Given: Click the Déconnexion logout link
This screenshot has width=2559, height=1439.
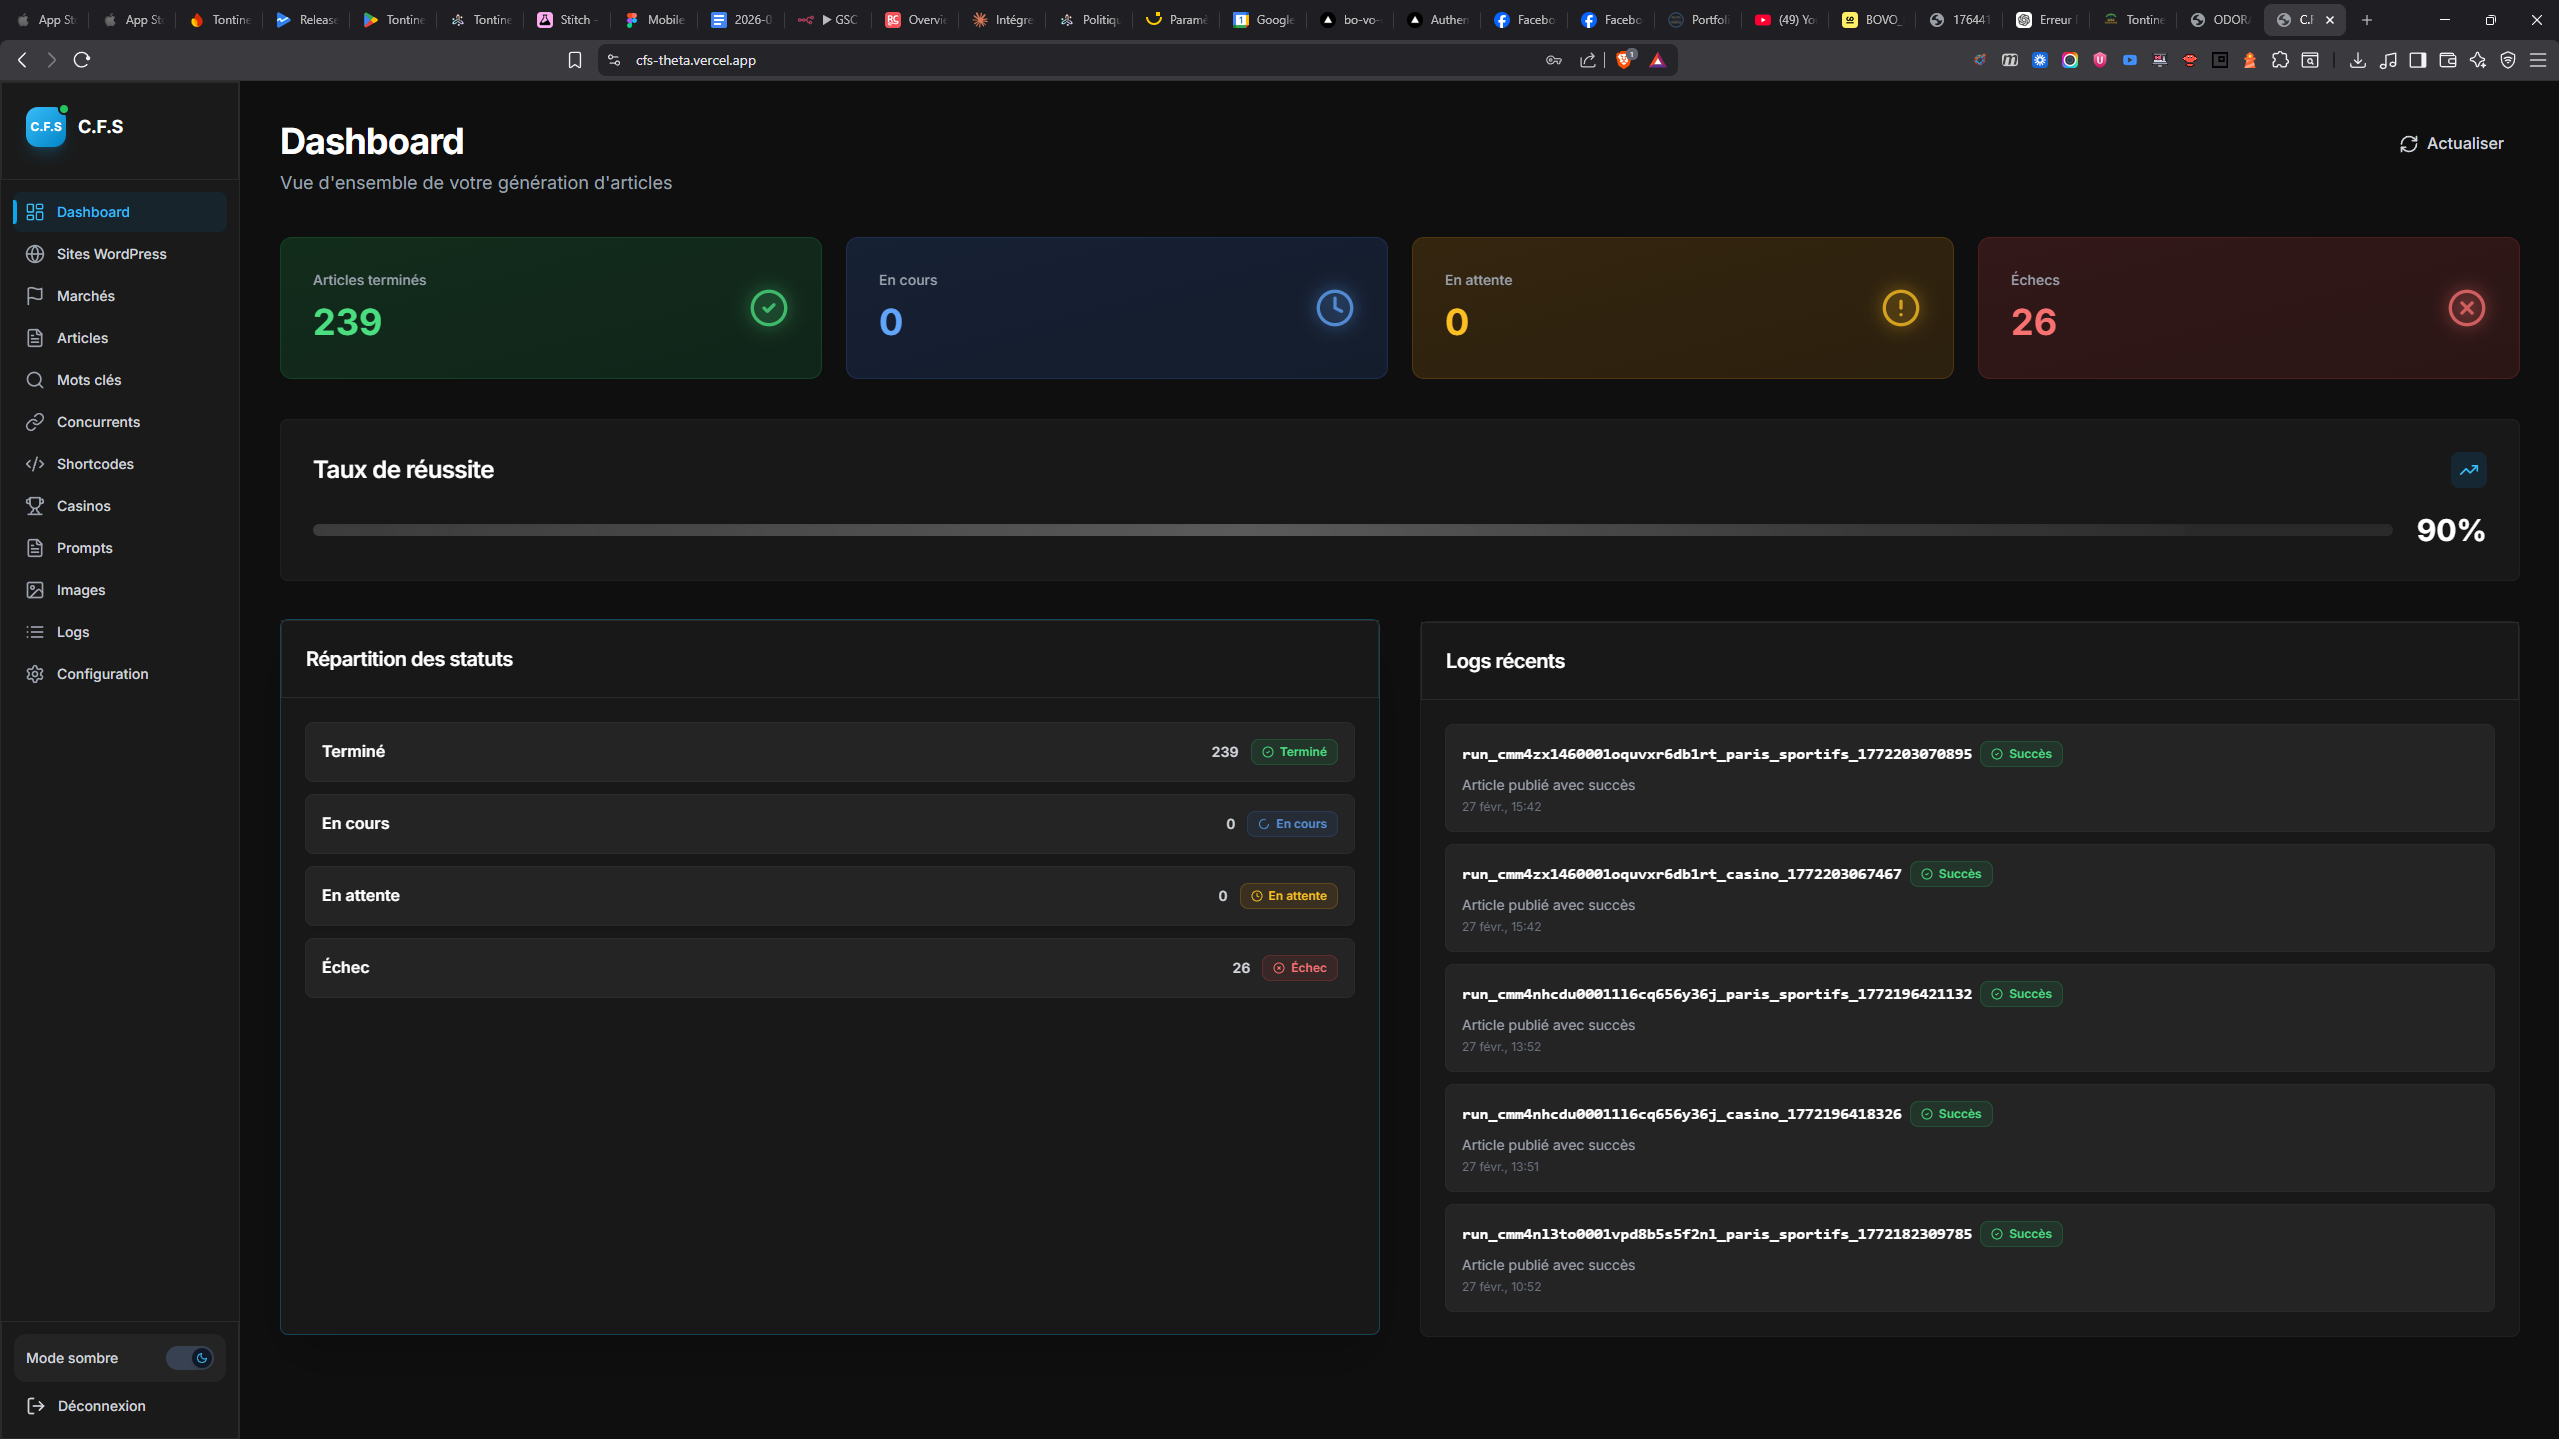Looking at the screenshot, I should (x=101, y=1406).
